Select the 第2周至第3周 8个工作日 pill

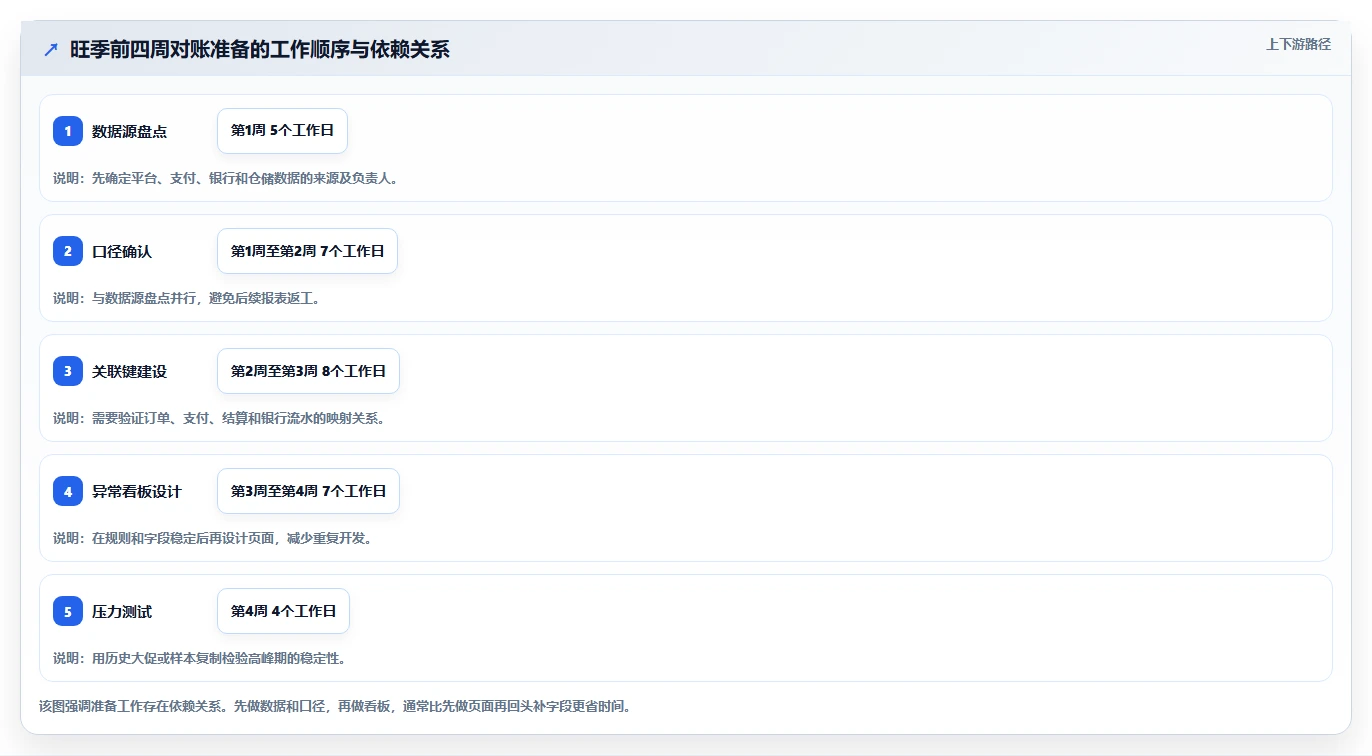pos(308,371)
